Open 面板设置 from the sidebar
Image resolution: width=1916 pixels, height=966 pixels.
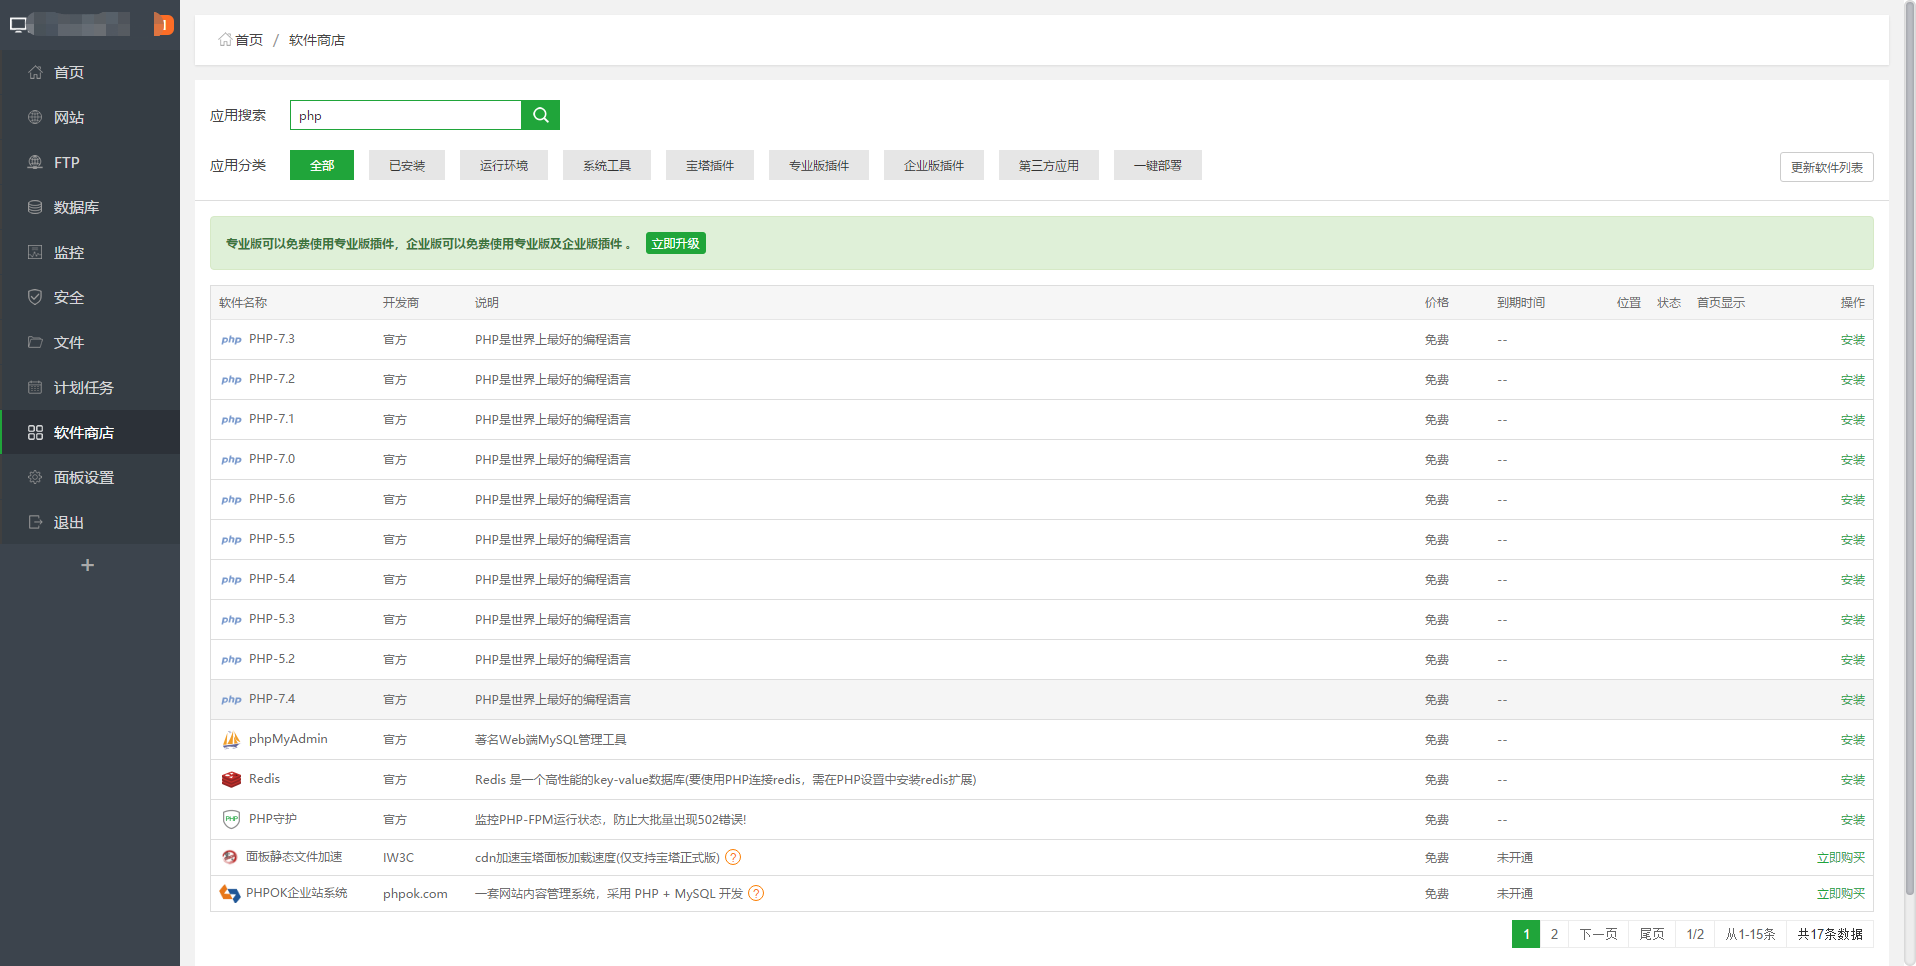pos(83,477)
